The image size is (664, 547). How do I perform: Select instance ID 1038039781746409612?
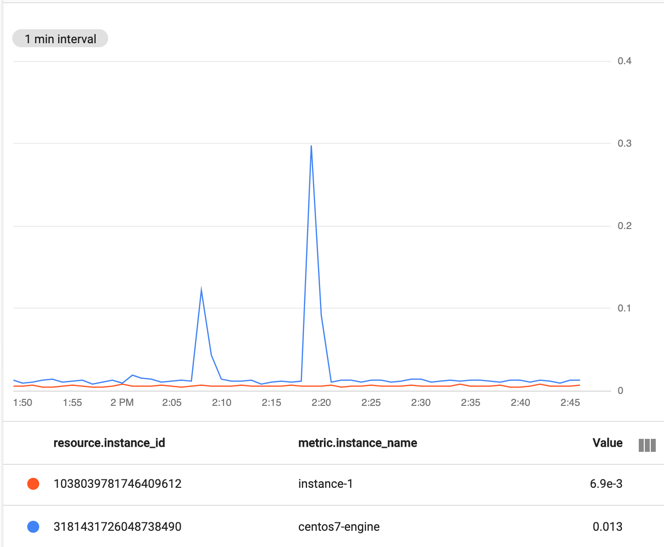(117, 483)
